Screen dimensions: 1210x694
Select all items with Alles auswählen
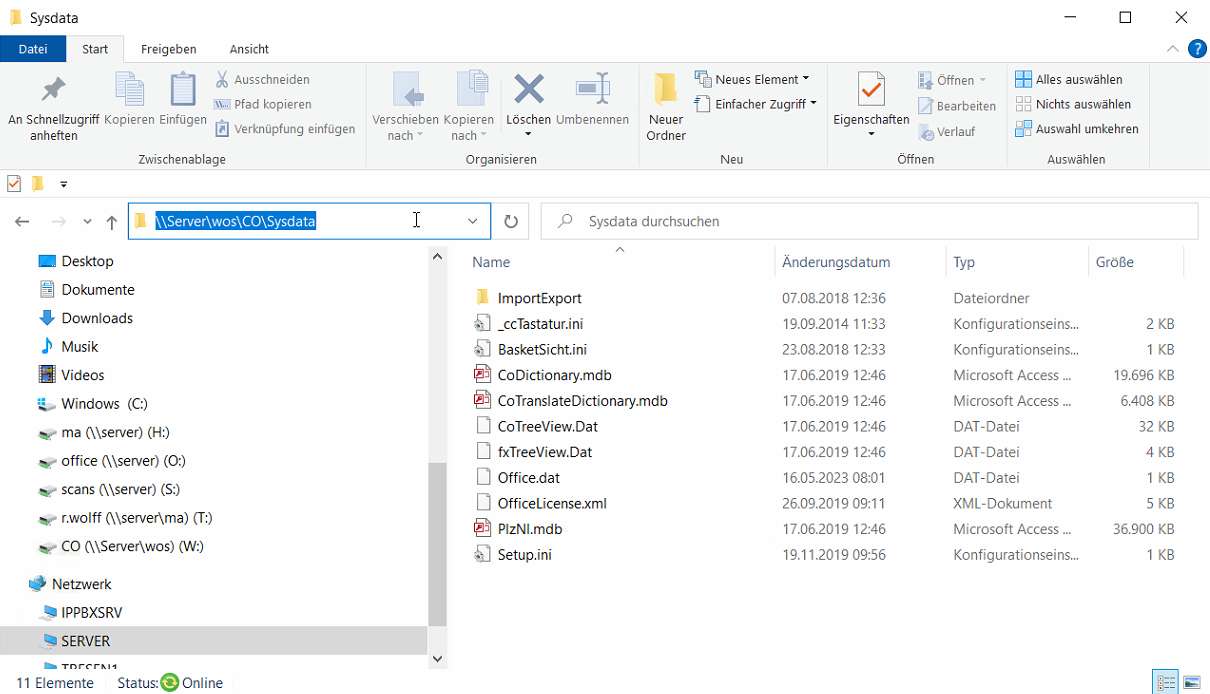tap(1069, 79)
